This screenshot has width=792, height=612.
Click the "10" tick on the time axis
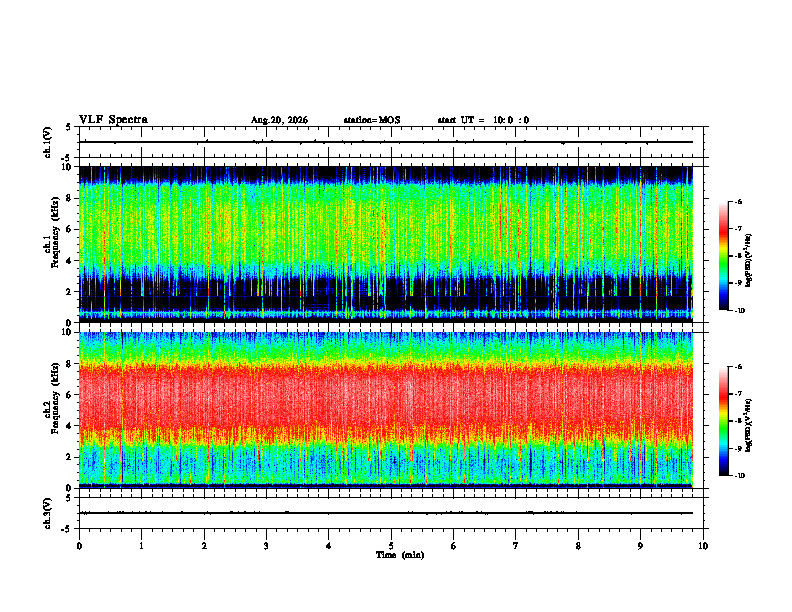tap(703, 546)
